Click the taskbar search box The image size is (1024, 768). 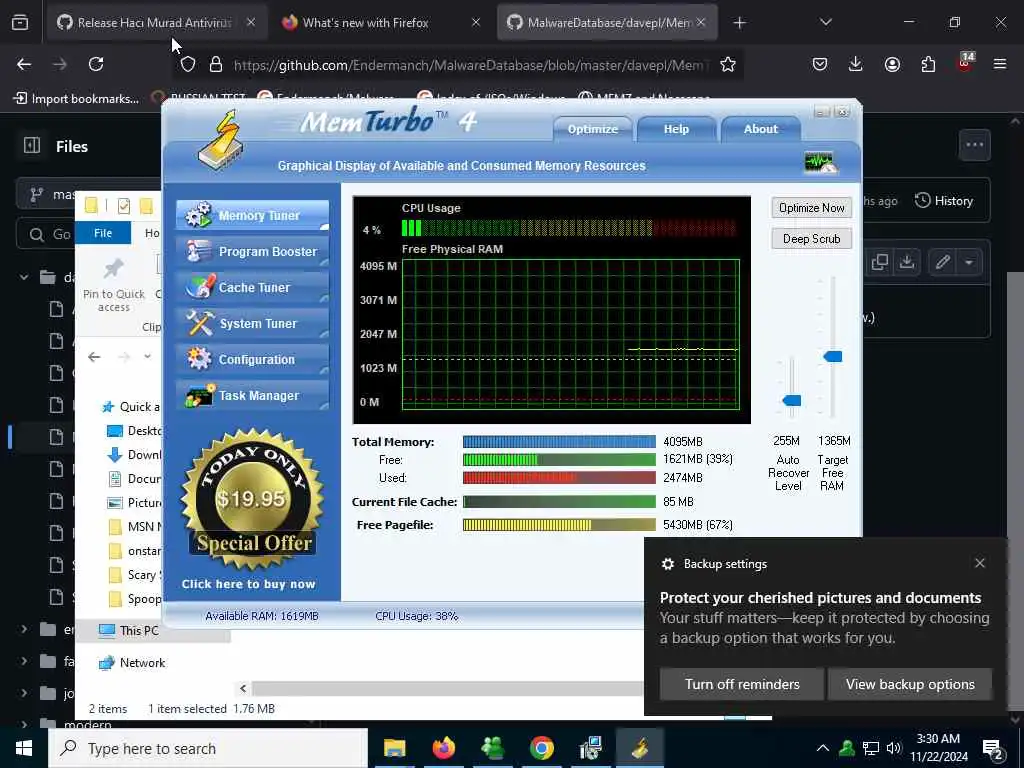(208, 748)
